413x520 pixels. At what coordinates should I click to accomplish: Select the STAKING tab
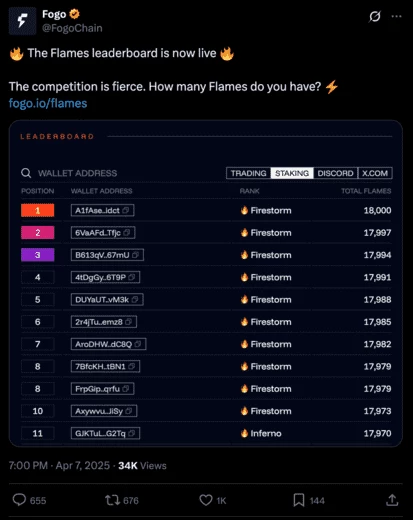tap(292, 173)
